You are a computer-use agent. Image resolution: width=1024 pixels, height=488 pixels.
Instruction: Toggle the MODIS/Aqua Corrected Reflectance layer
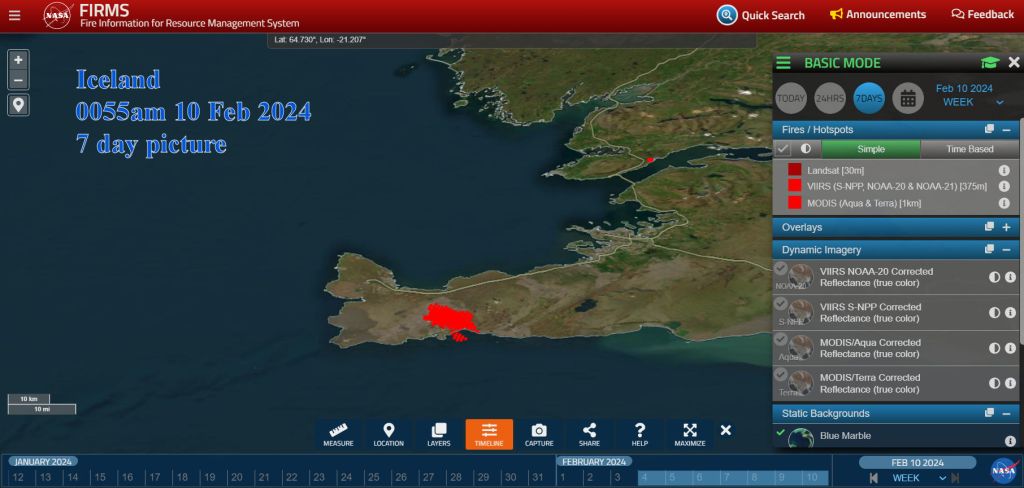tap(781, 340)
